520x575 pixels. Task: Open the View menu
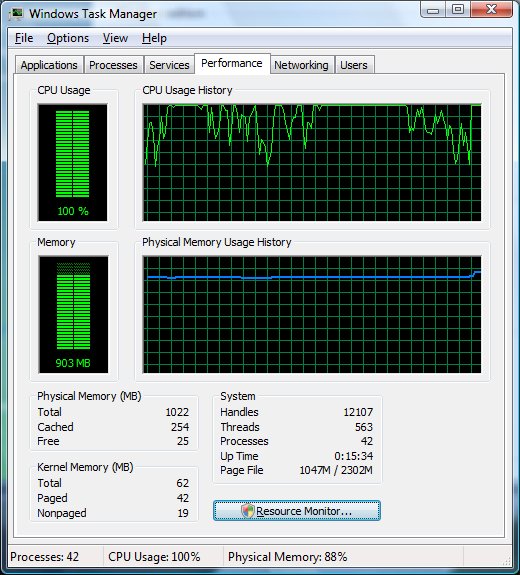click(x=115, y=38)
